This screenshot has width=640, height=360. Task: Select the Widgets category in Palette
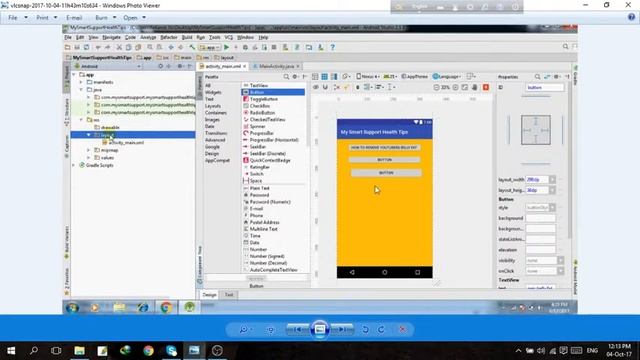[x=213, y=92]
